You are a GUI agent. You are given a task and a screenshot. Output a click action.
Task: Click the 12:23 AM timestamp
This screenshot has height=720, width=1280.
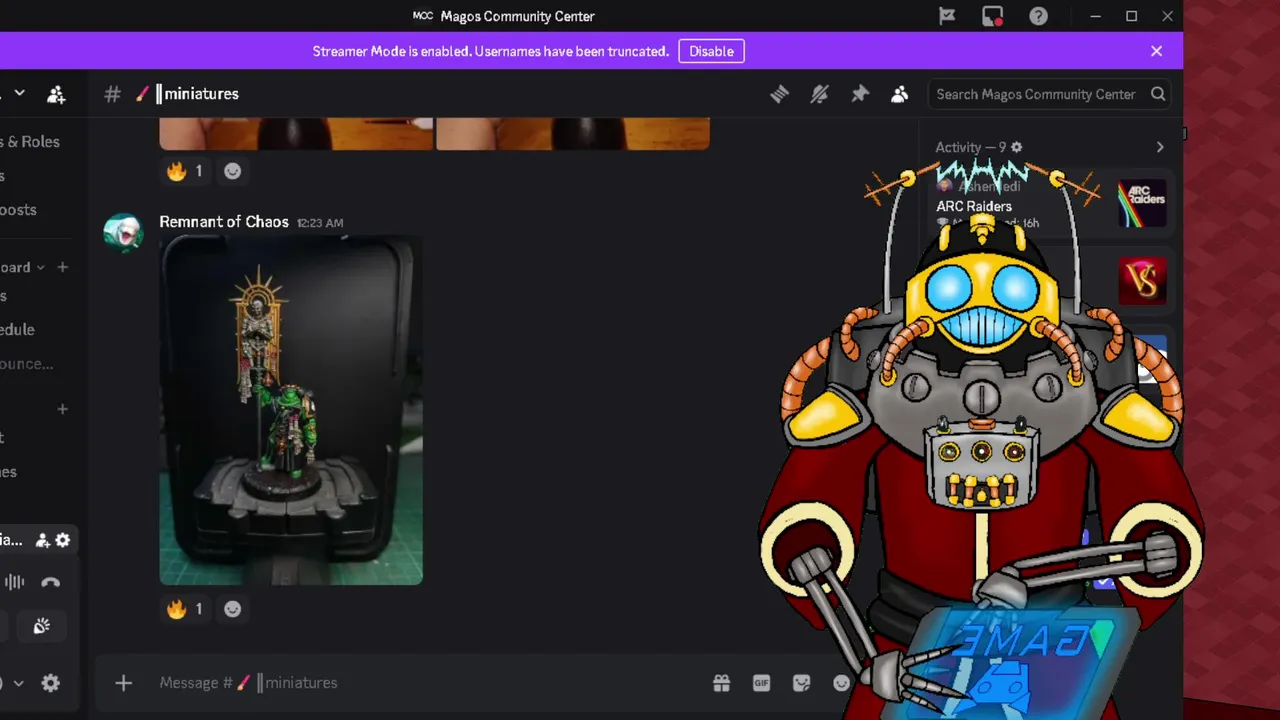point(320,223)
